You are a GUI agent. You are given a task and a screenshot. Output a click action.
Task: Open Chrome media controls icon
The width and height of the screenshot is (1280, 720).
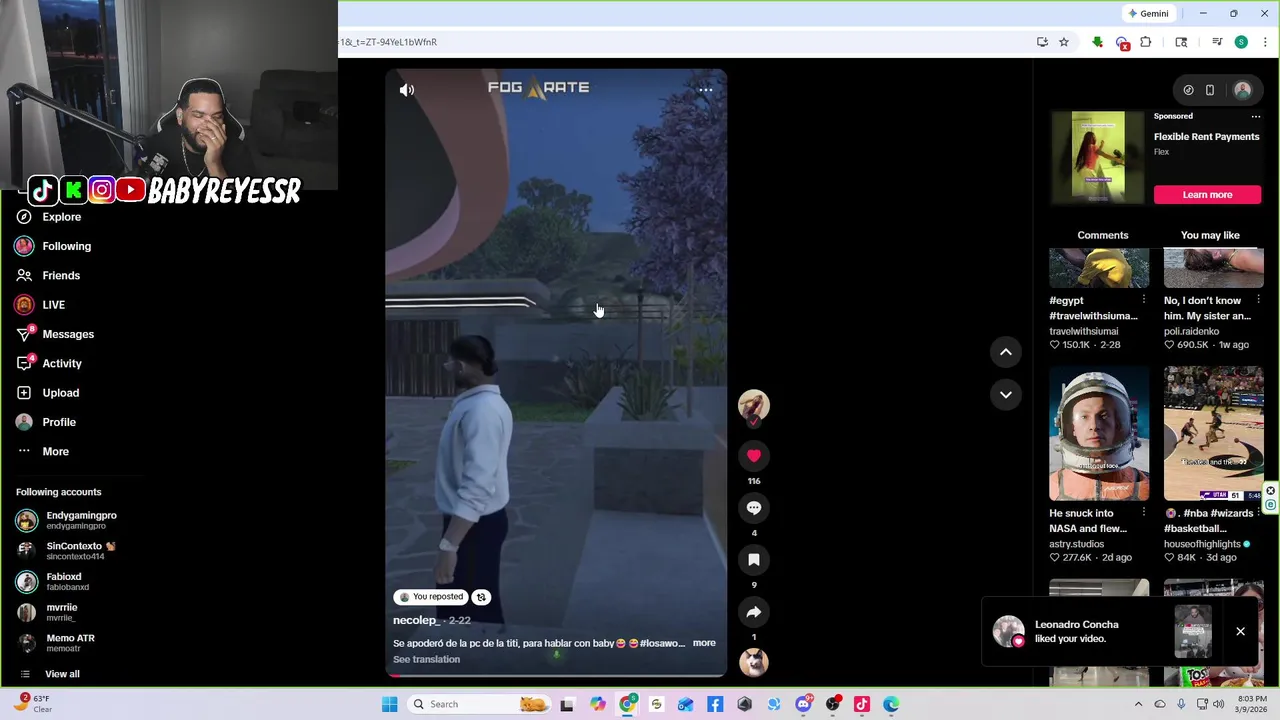(1217, 42)
